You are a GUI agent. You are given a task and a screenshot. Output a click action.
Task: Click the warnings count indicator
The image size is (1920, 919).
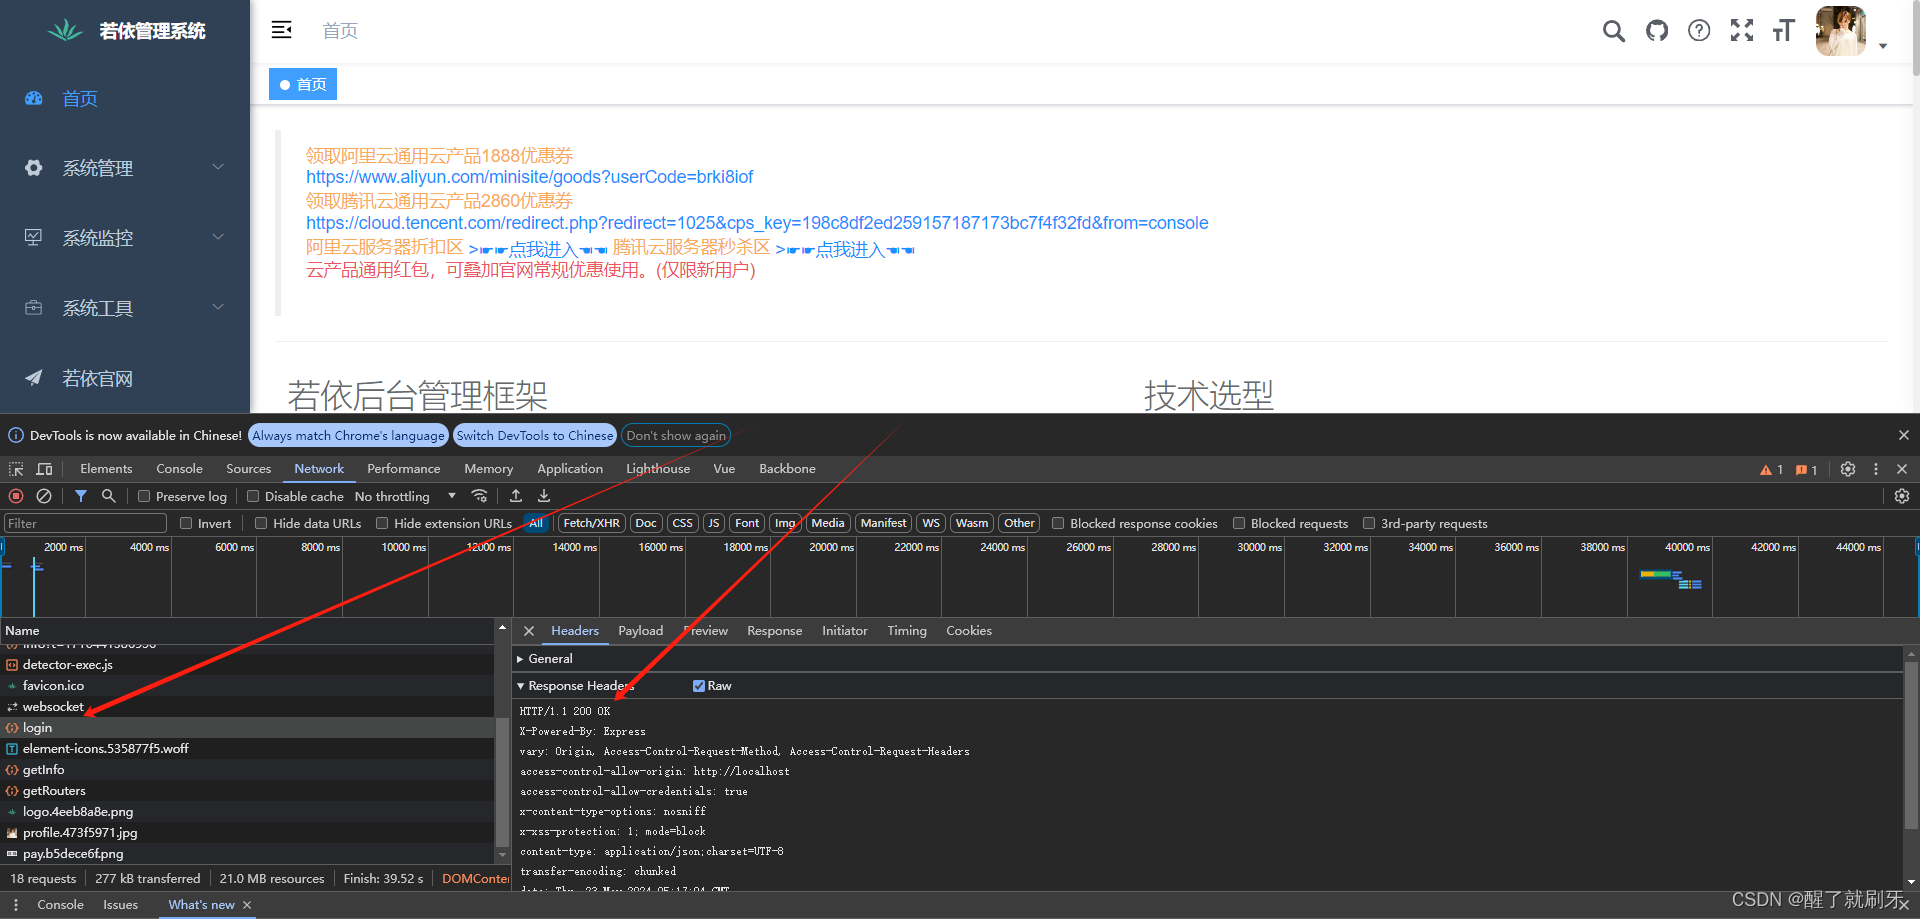(1772, 469)
